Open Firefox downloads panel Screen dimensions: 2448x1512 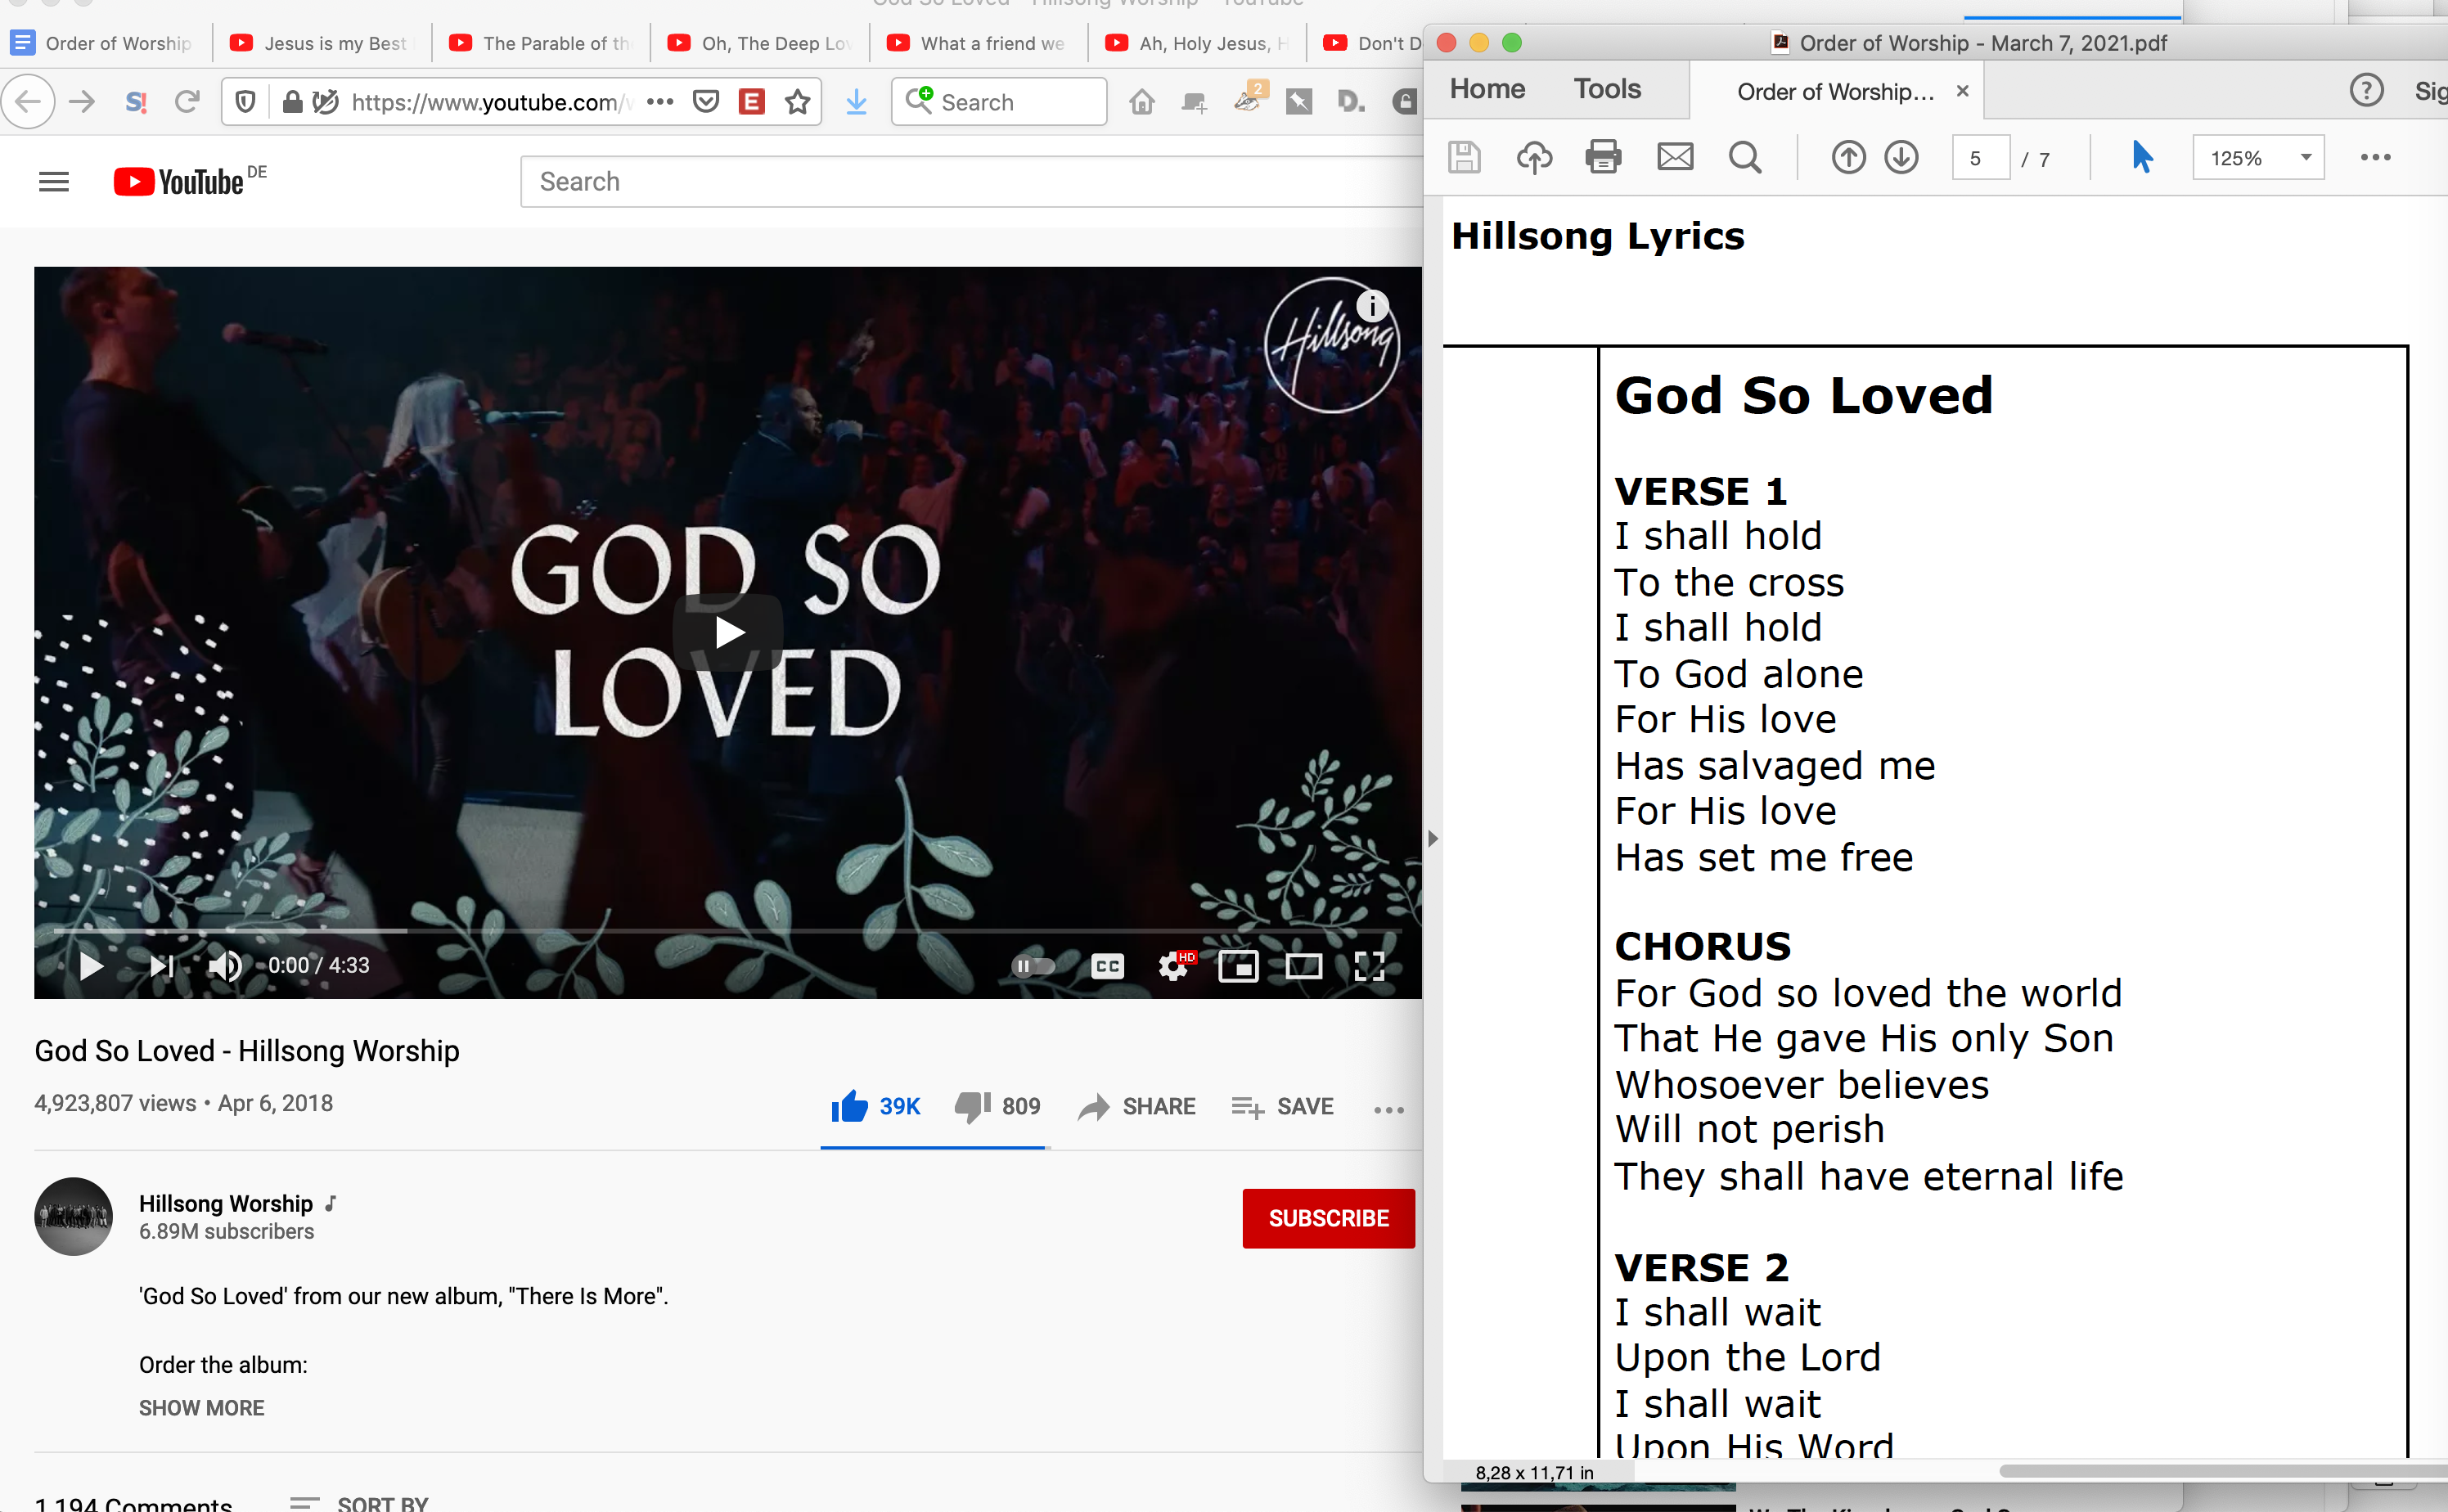tap(856, 101)
